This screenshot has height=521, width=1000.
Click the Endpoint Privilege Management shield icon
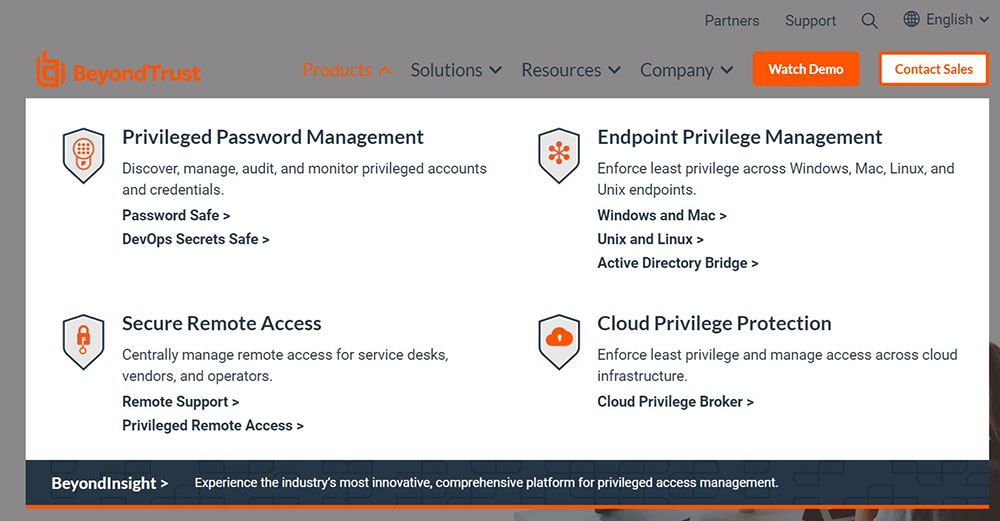click(558, 155)
